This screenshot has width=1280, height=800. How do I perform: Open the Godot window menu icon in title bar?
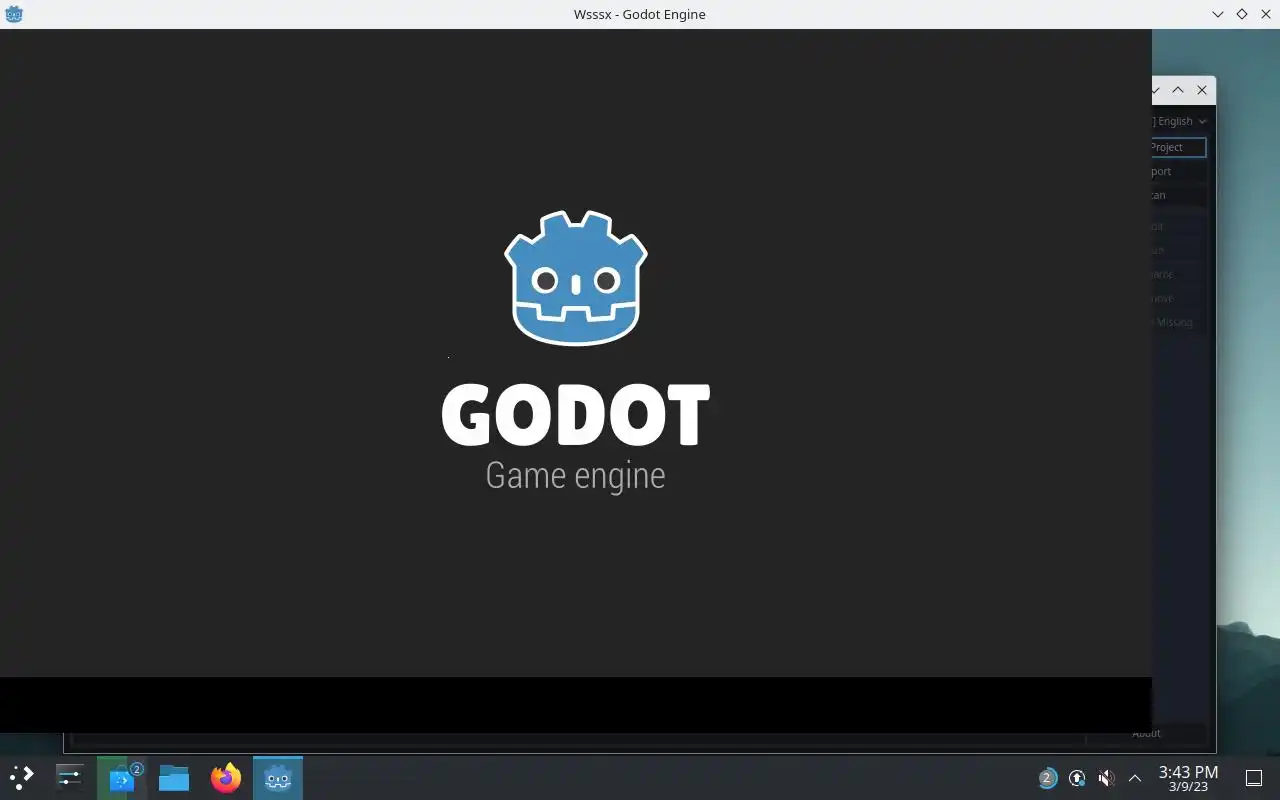click(x=14, y=14)
